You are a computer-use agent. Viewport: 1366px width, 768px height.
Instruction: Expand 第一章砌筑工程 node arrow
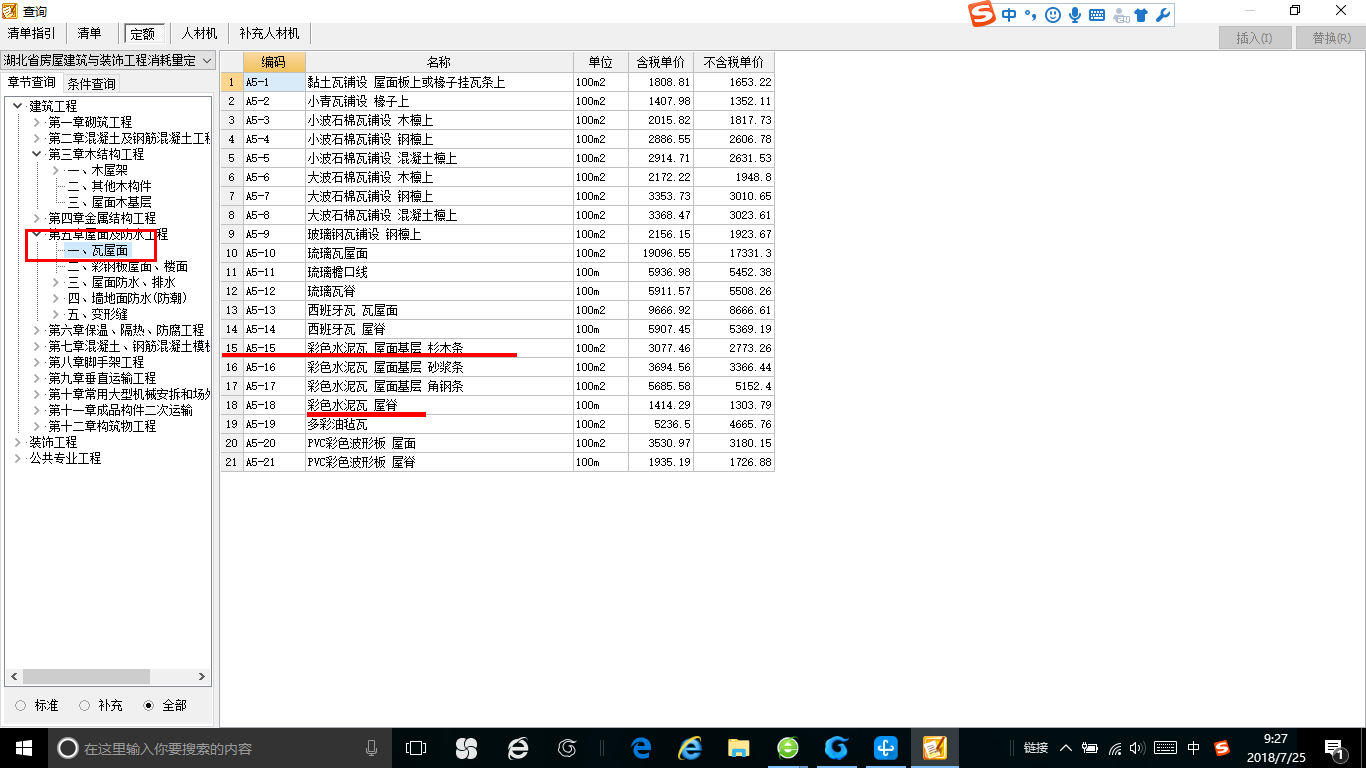tap(37, 122)
